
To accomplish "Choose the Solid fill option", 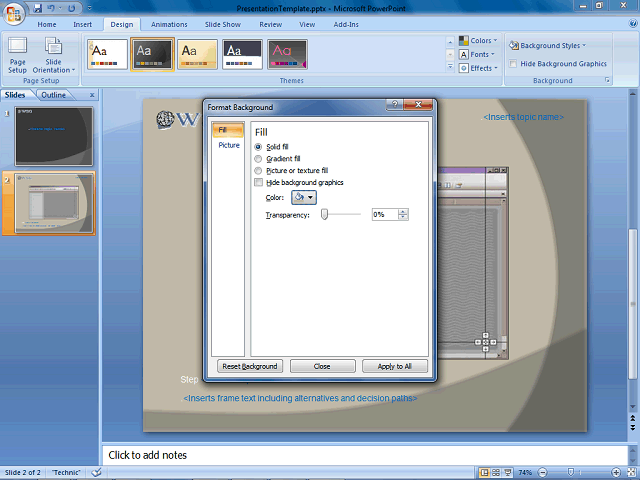I will pos(258,147).
